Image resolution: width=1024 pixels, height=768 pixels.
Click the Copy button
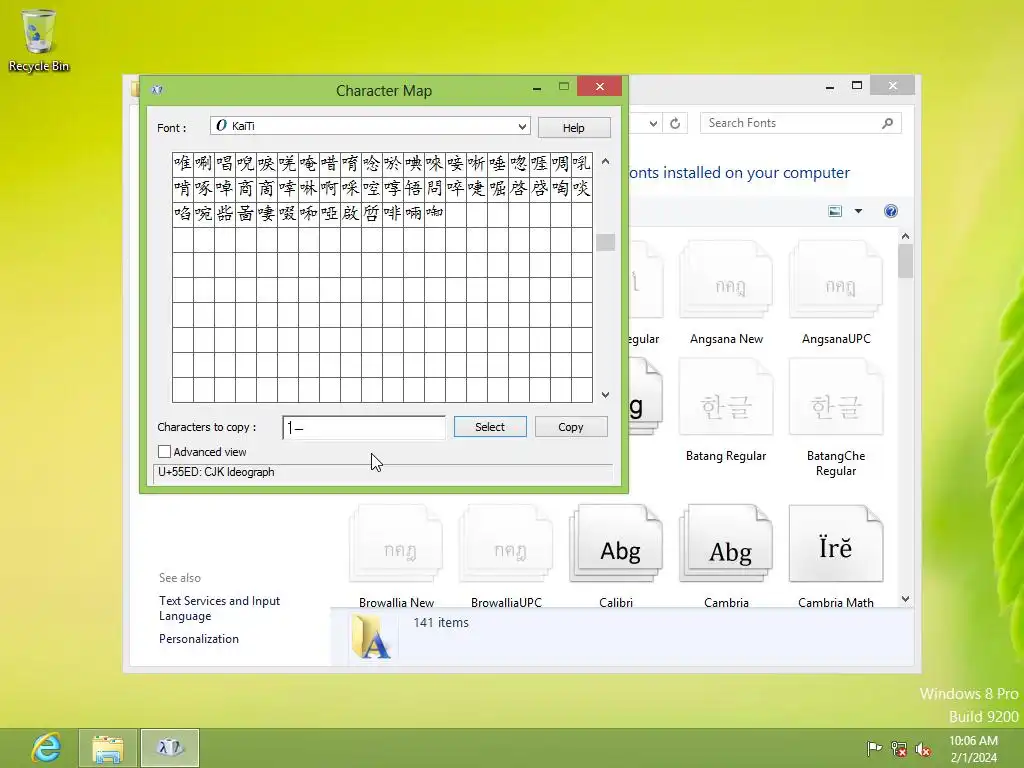(571, 426)
